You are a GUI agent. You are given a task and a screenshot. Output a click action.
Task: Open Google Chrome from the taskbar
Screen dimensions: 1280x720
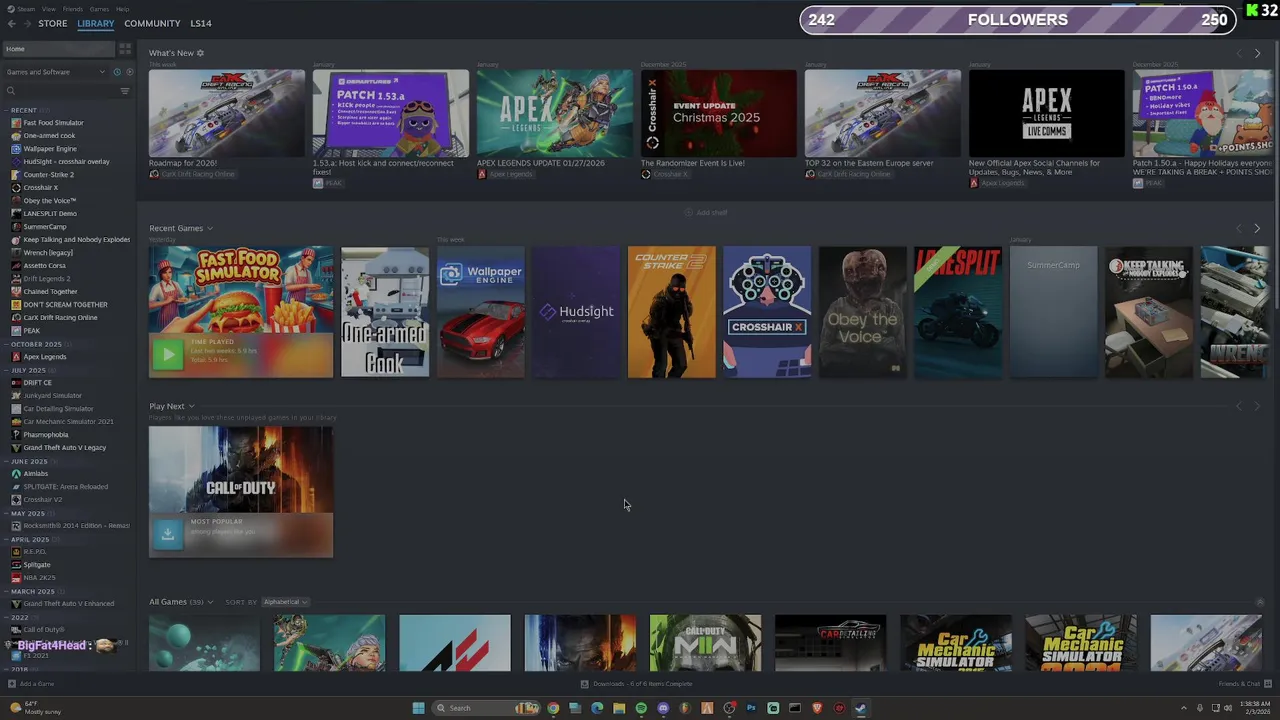coord(553,708)
